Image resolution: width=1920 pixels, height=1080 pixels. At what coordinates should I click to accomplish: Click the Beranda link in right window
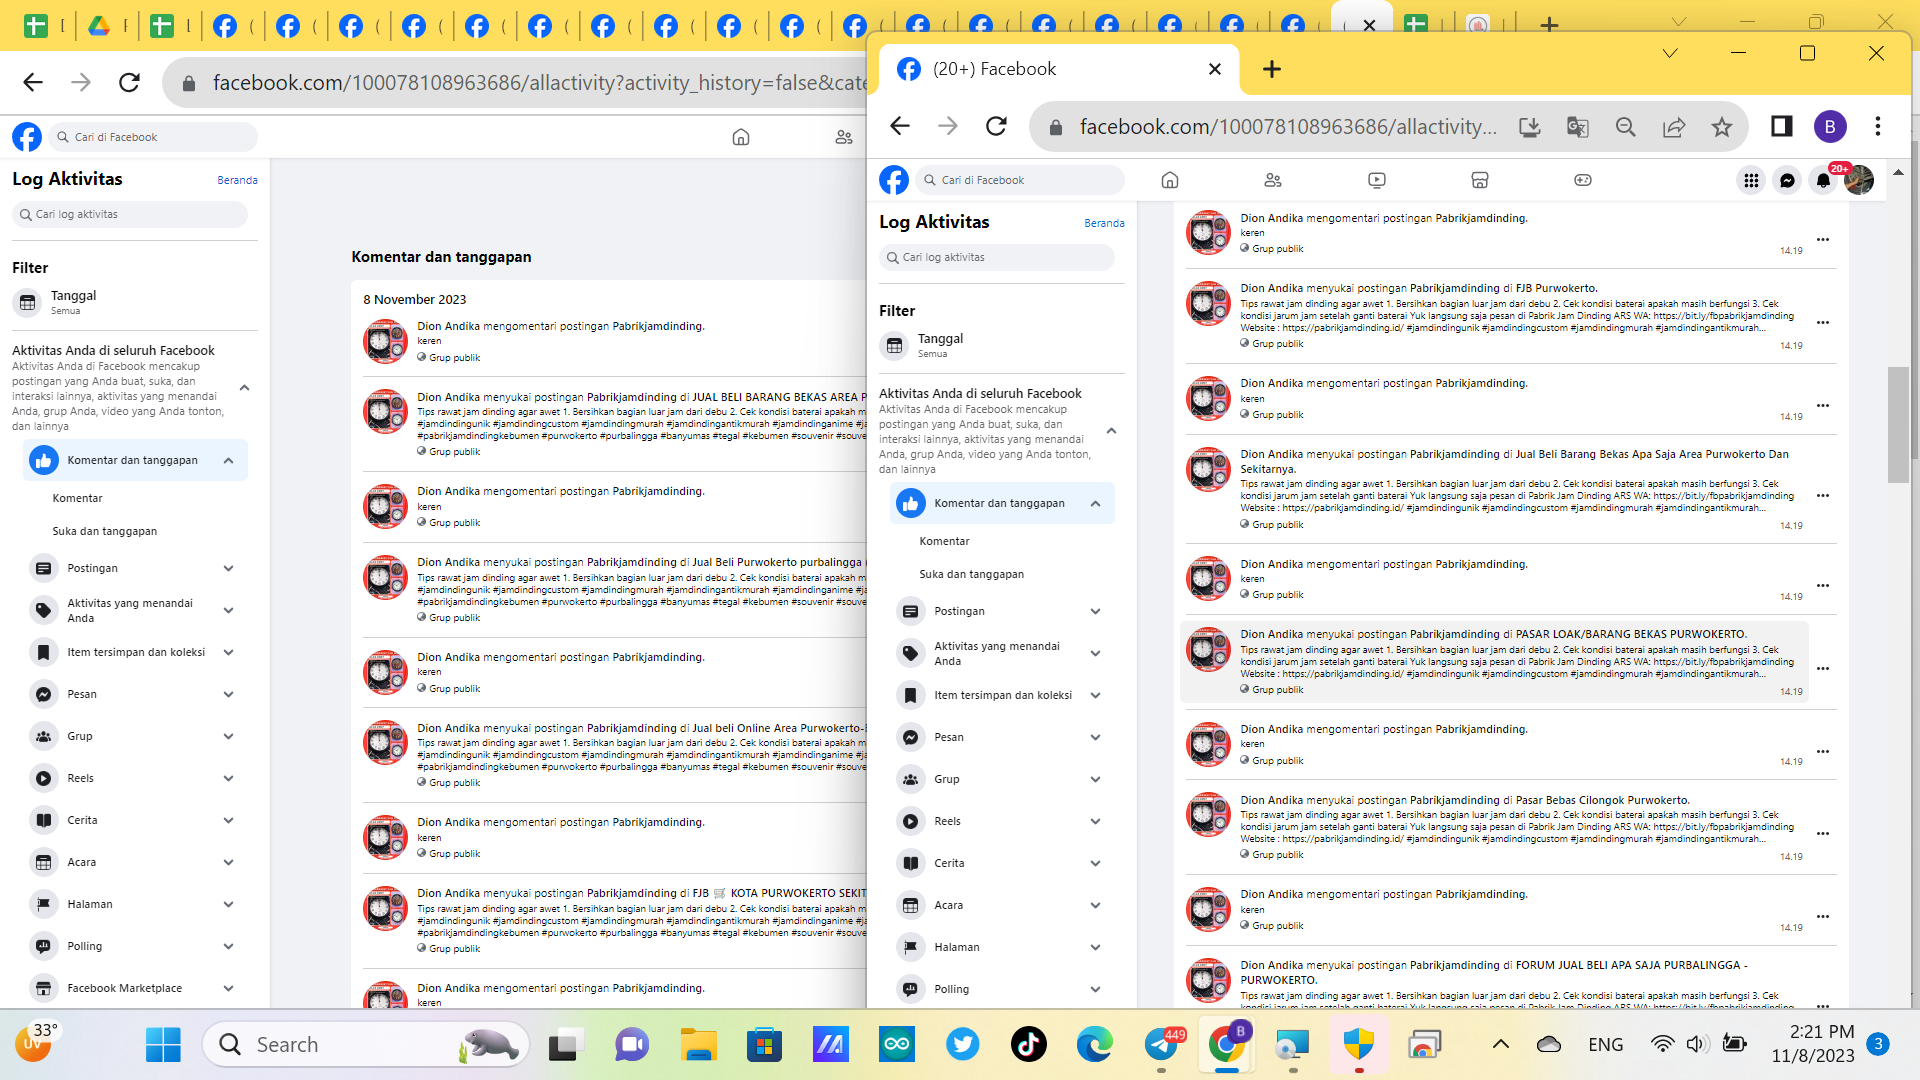click(x=1104, y=223)
